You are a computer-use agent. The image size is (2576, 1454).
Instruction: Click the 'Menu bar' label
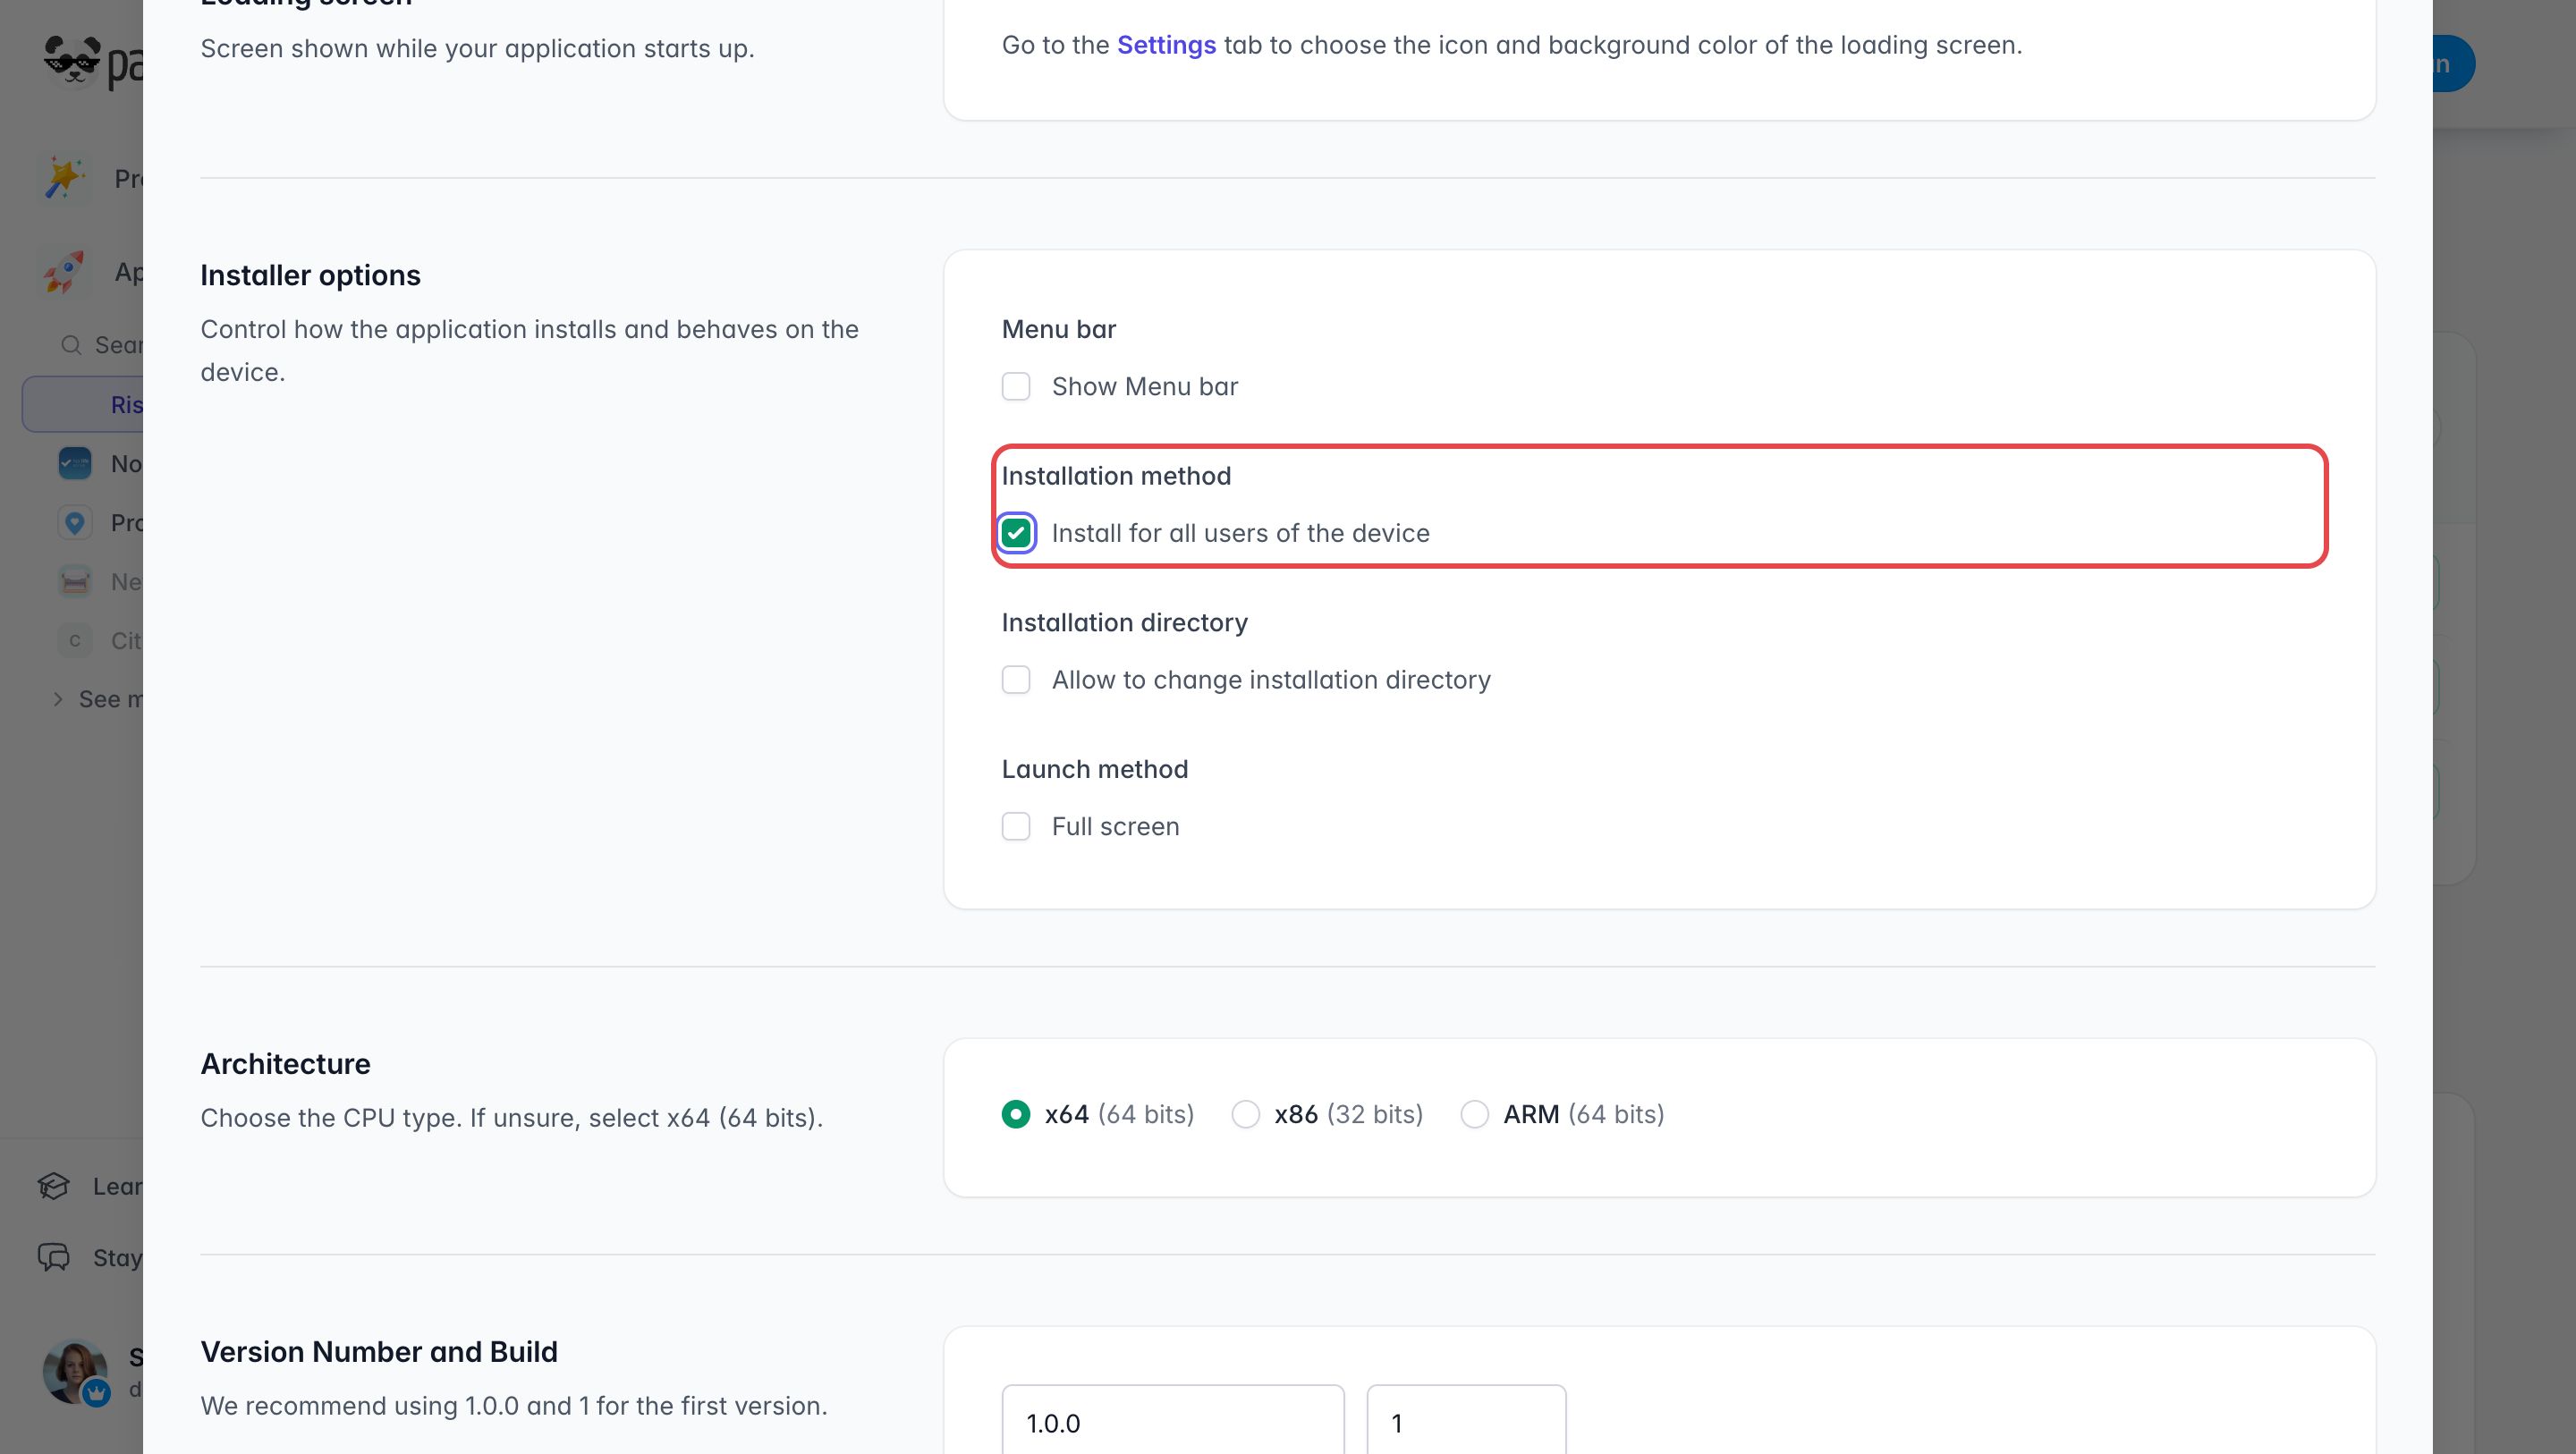tap(1059, 329)
